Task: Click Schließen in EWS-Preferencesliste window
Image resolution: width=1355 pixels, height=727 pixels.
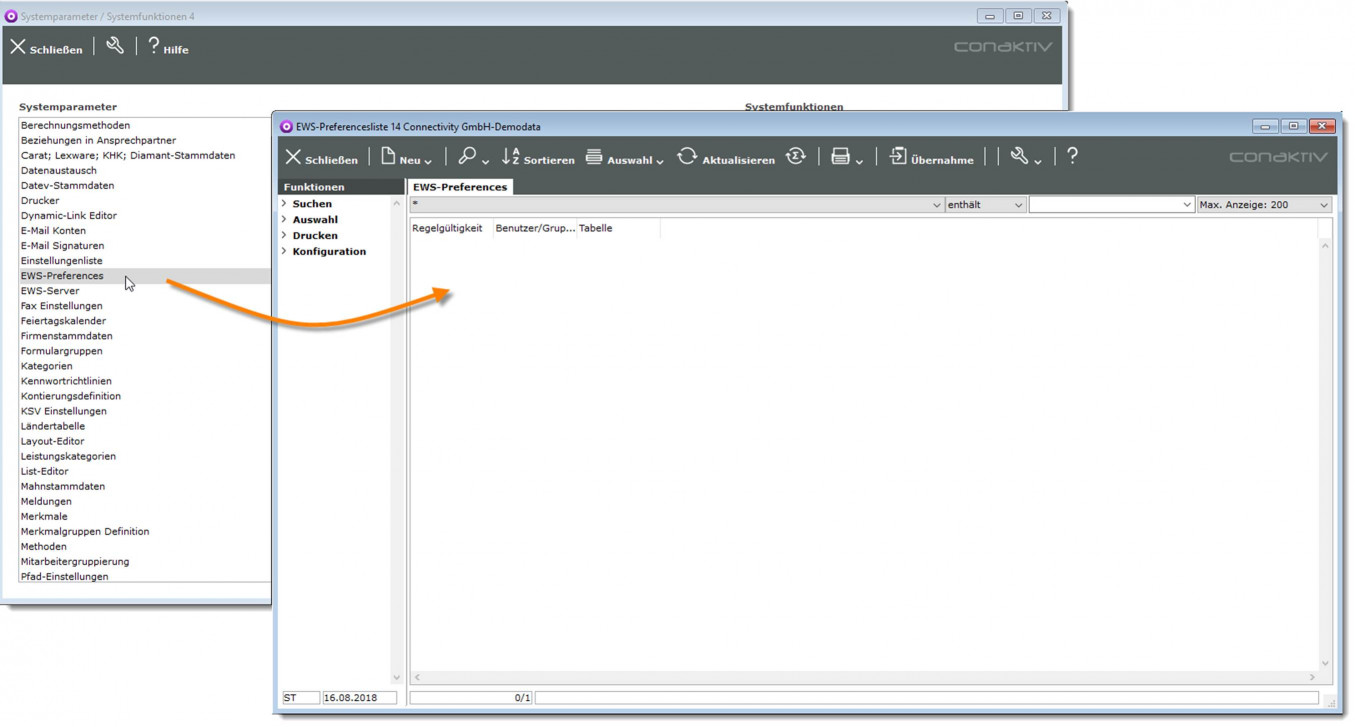Action: 321,158
